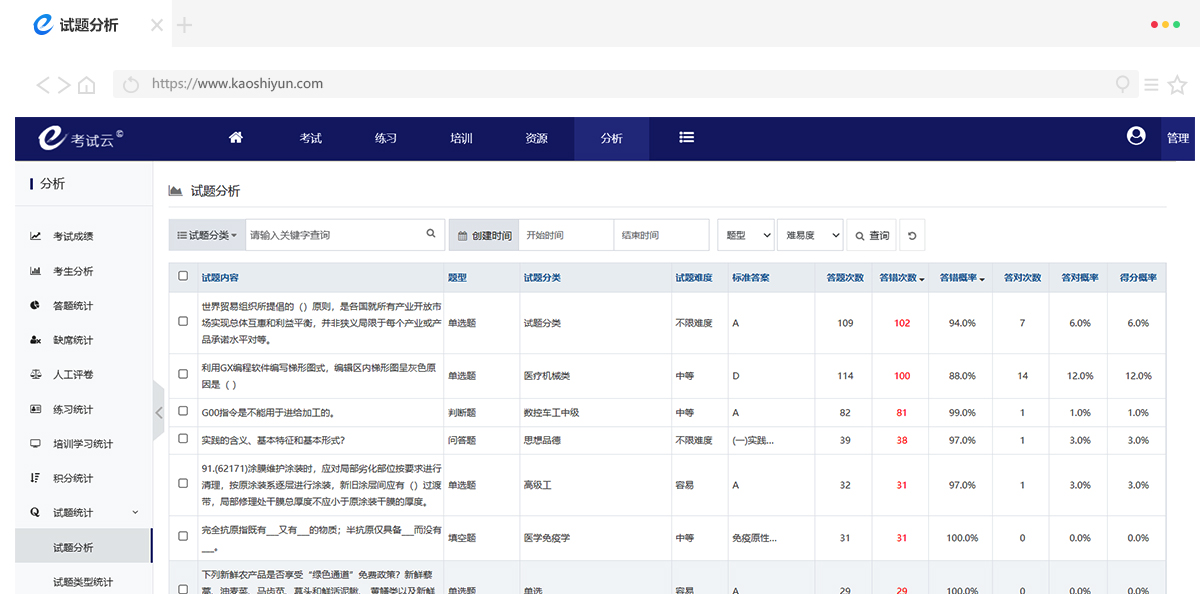Open the 资源 navbar tab
The height and width of the screenshot is (594, 1200).
click(x=536, y=139)
